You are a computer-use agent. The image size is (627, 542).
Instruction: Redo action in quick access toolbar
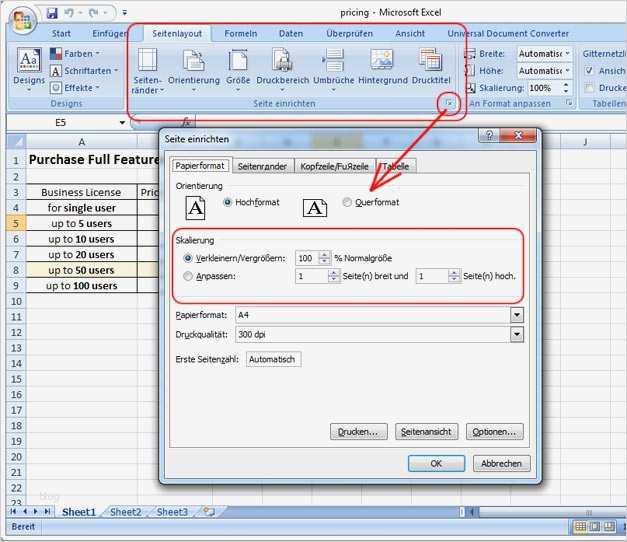pos(94,13)
